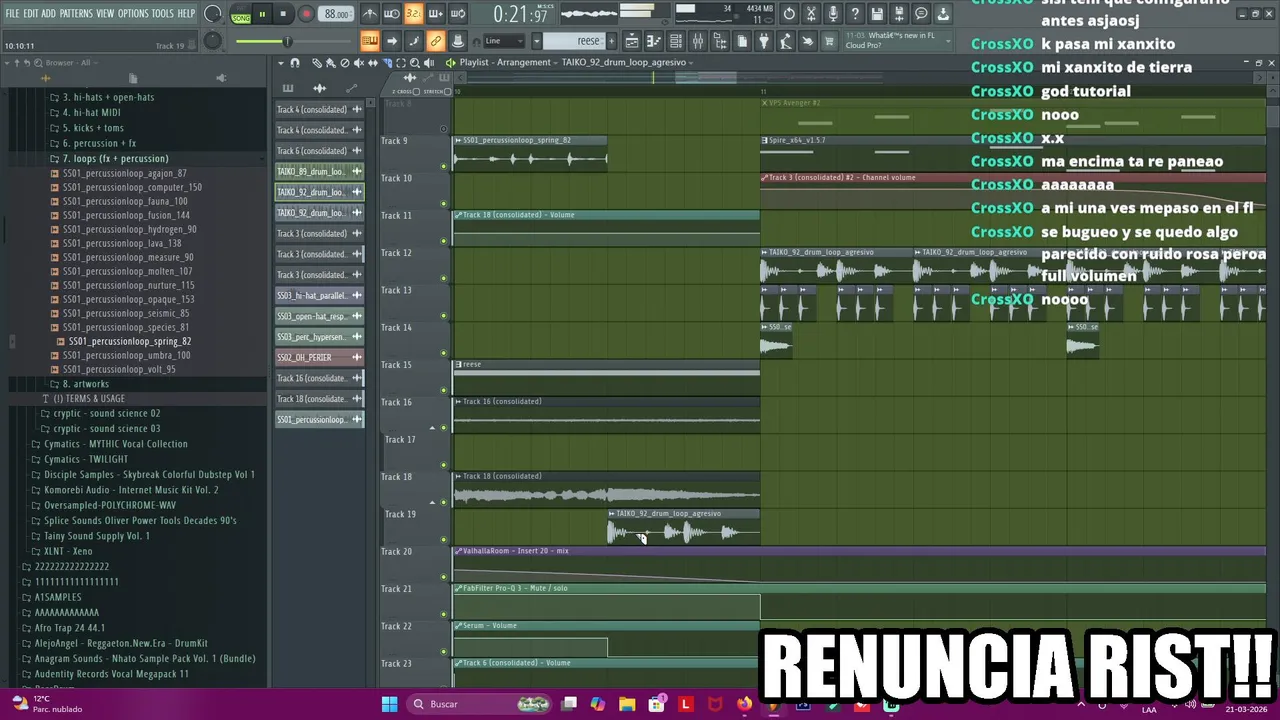This screenshot has height=720, width=1280.
Task: Open the content library shopping cart icon
Action: [x=830, y=41]
